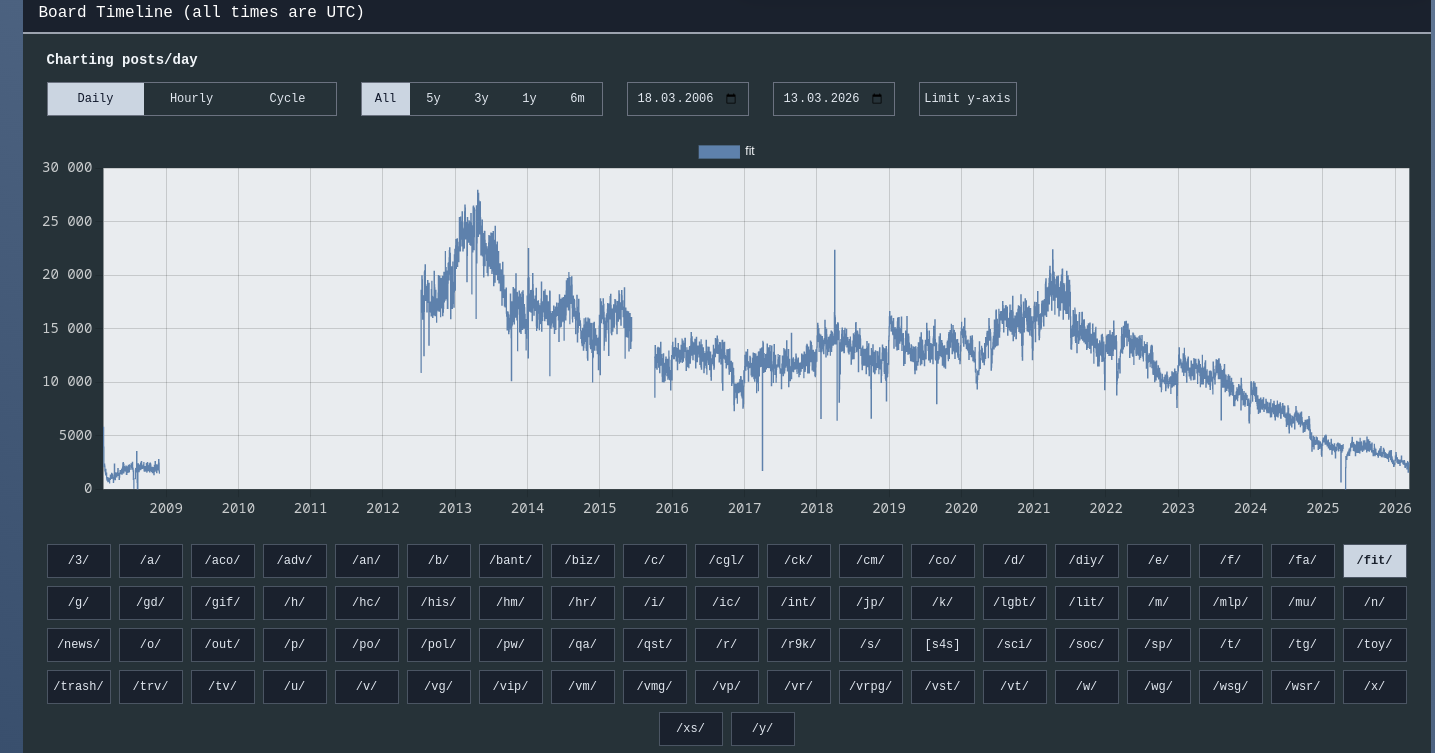Toggle the Limit y-axis option
Viewport: 1435px width, 753px height.
(x=968, y=99)
